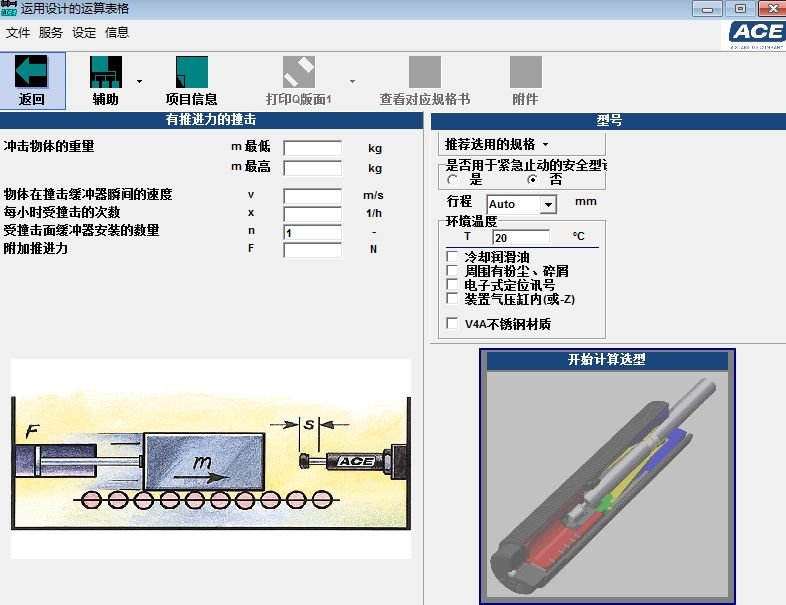Open the 辅助 helper tool icon
Screen dimensions: 786x605
106,72
